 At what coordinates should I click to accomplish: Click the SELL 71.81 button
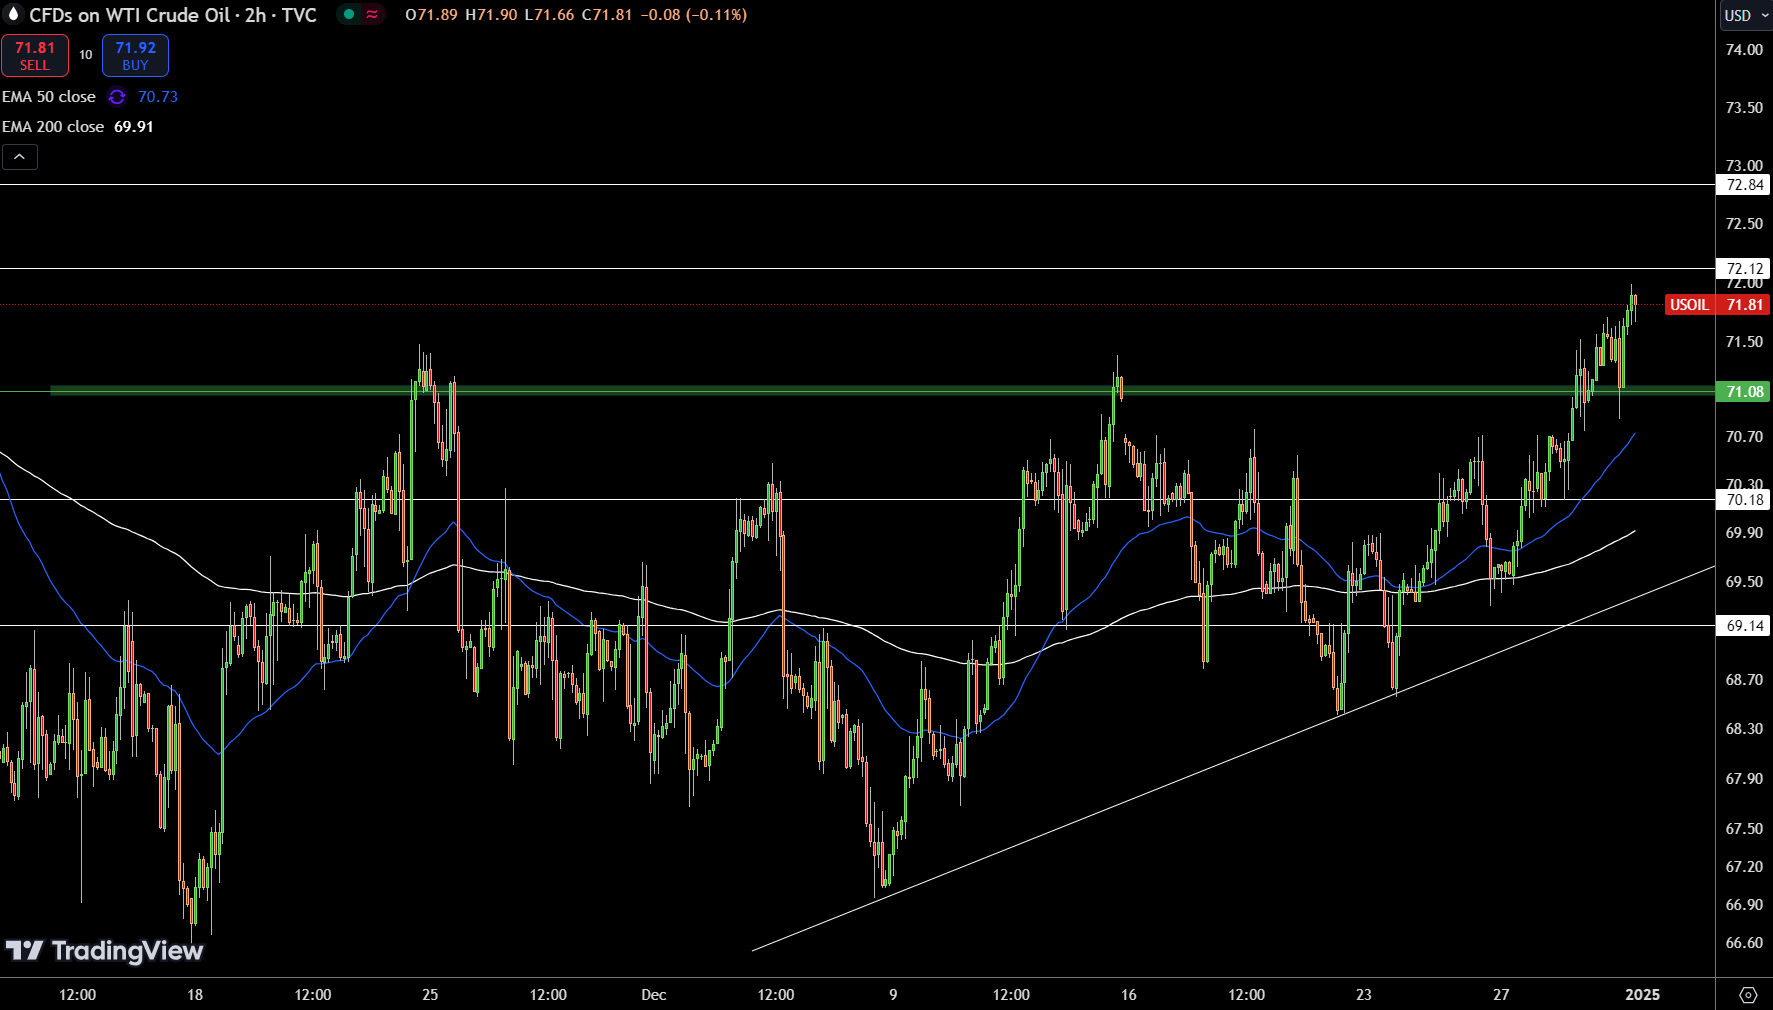pyautogui.click(x=35, y=56)
